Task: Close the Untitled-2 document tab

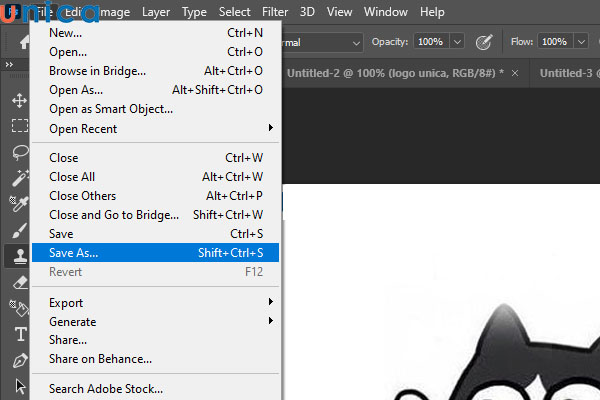Action: pyautogui.click(x=515, y=74)
